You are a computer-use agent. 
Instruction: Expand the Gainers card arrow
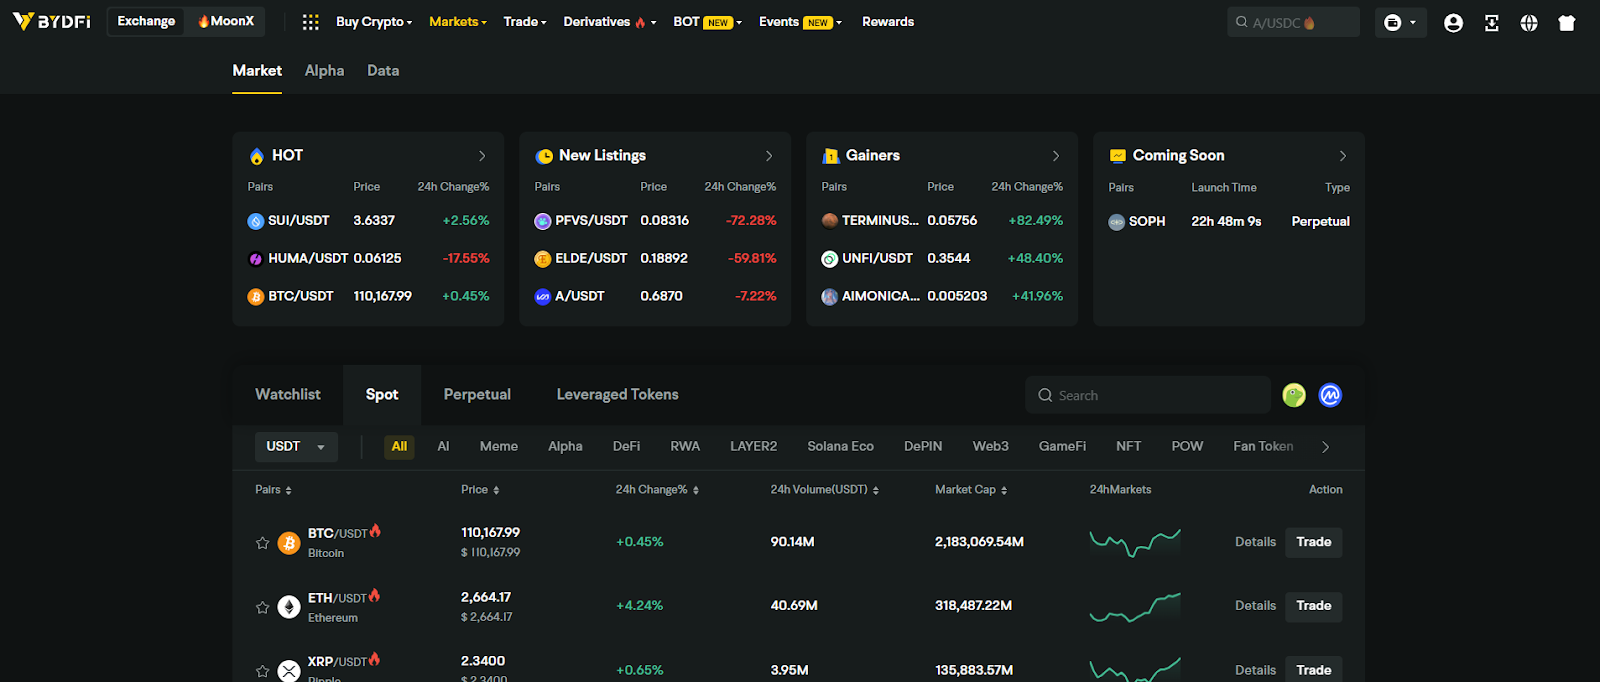tap(1056, 156)
